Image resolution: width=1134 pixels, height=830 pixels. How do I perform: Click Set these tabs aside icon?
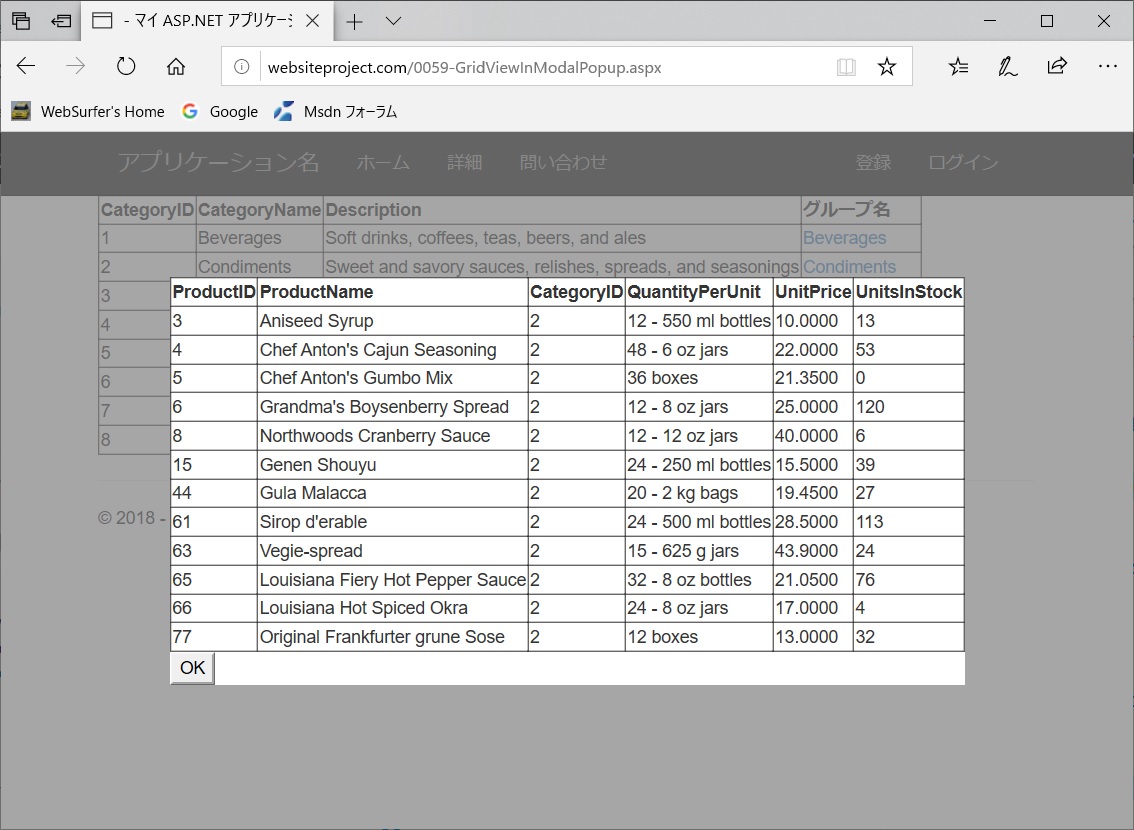(61, 21)
